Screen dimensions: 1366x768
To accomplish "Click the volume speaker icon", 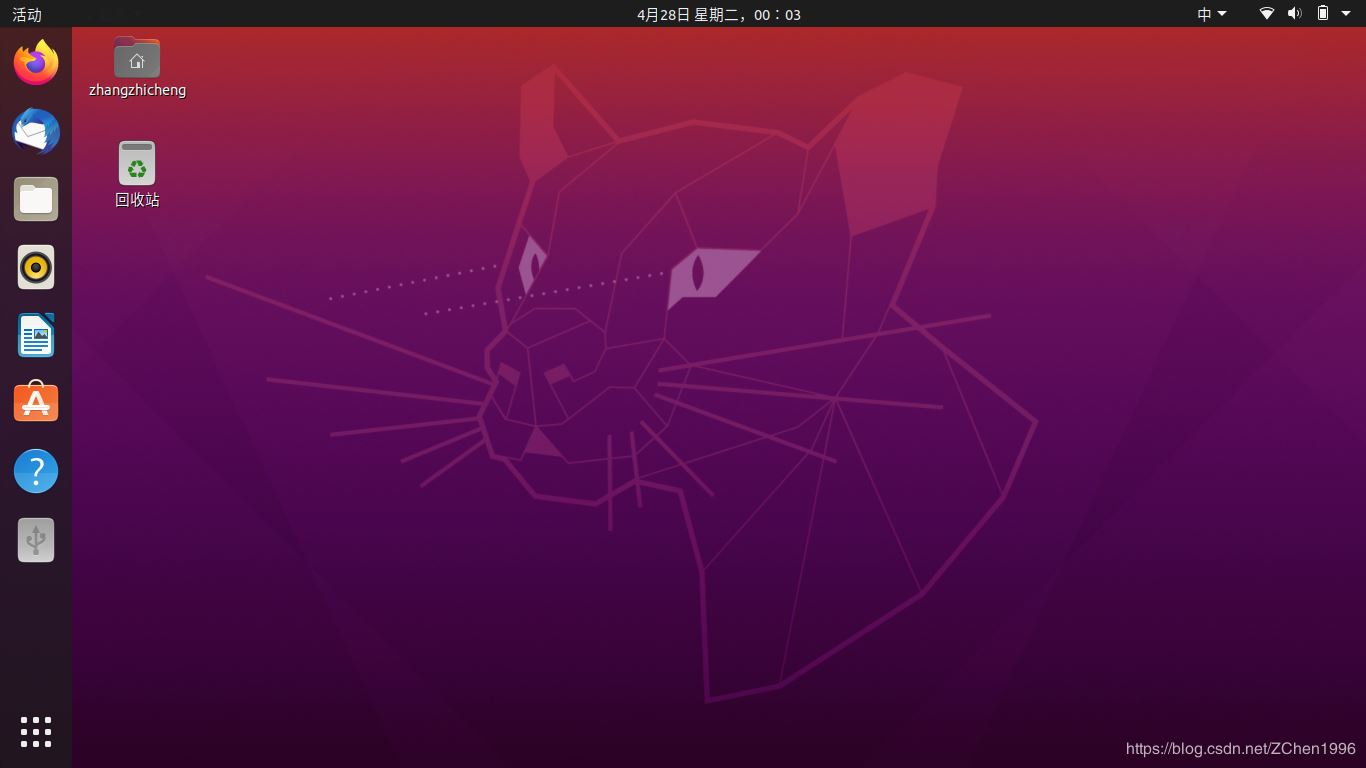I will point(1295,14).
